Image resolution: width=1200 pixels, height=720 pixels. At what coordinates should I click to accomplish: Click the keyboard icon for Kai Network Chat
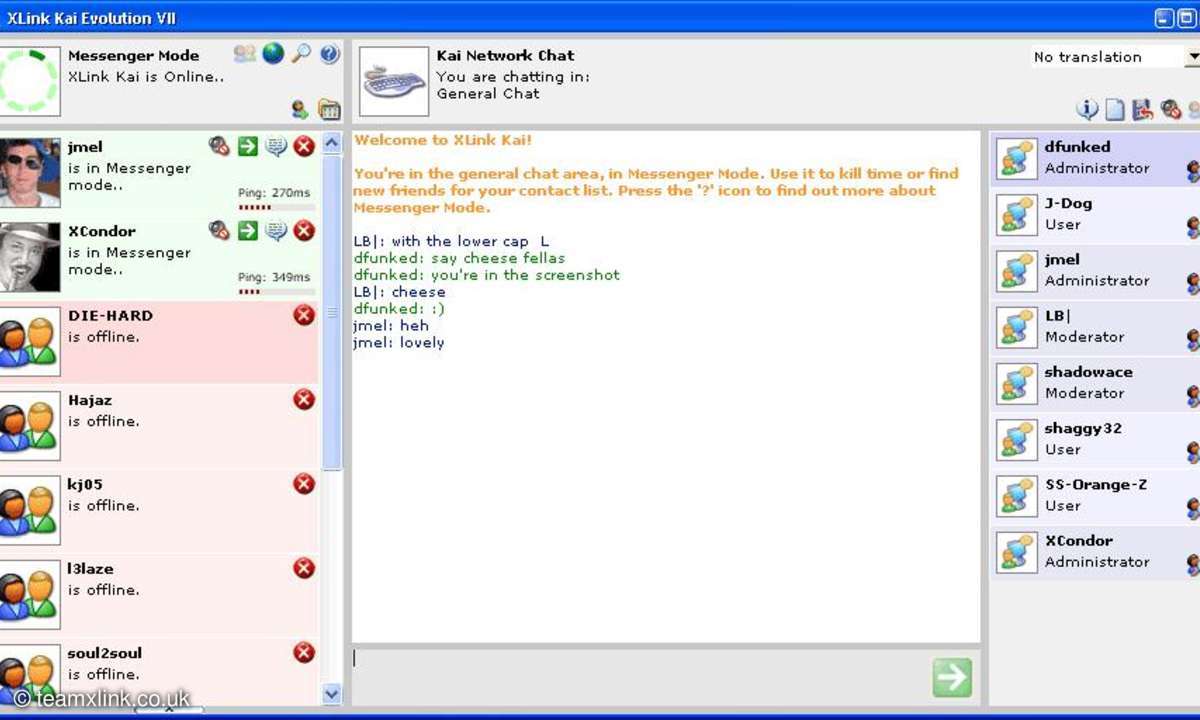pos(394,81)
